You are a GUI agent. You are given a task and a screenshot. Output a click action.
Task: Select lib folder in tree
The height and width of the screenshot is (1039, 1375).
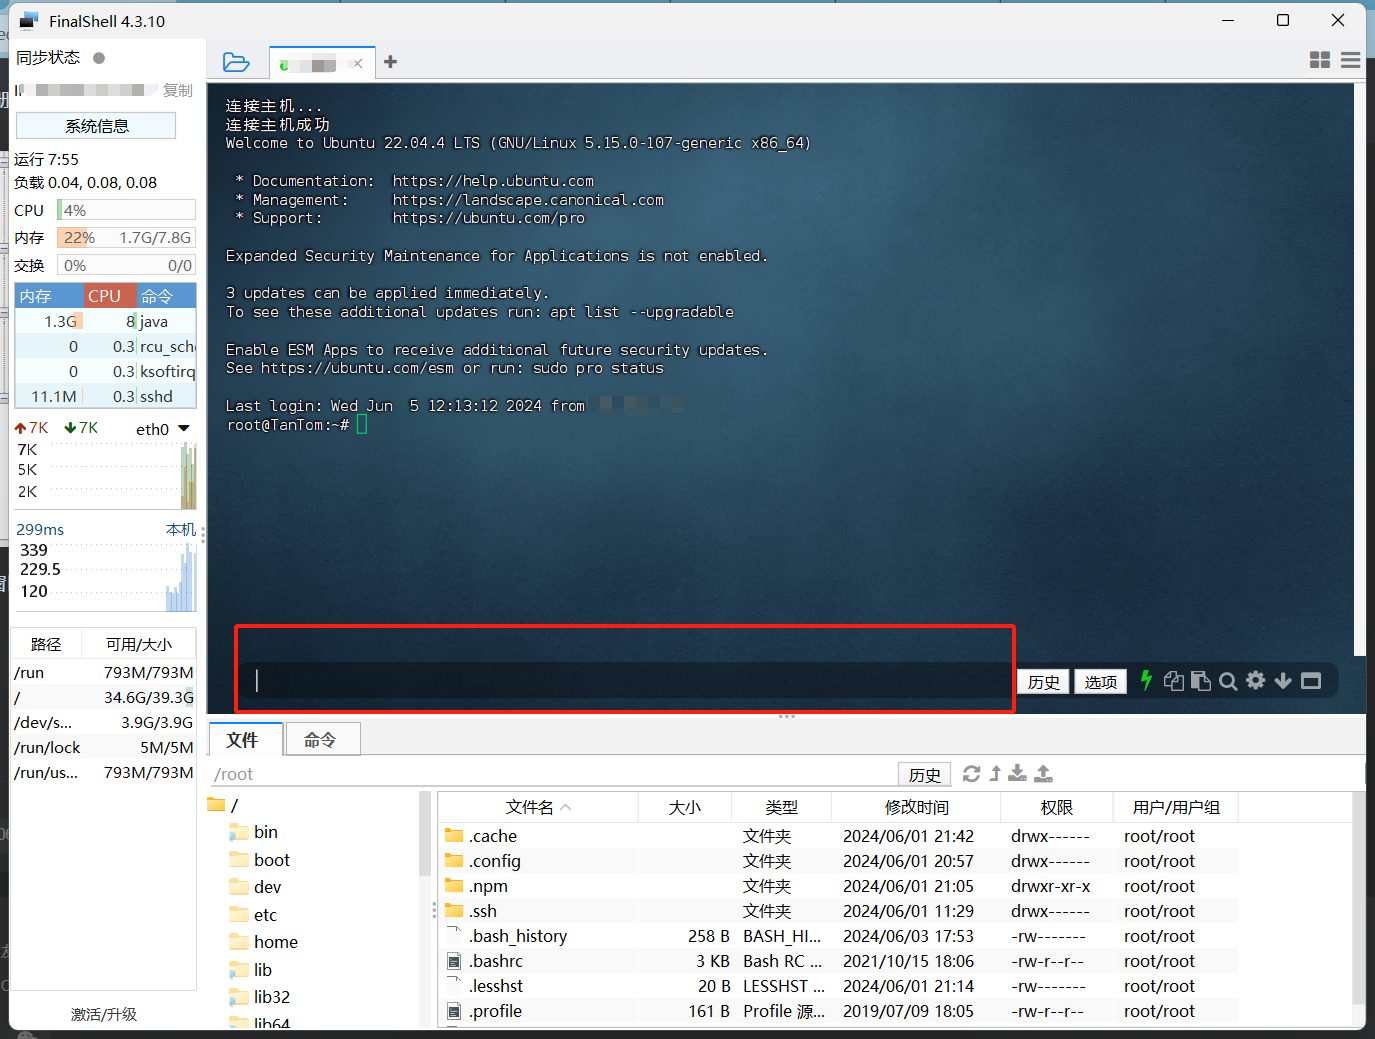[x=251, y=970]
